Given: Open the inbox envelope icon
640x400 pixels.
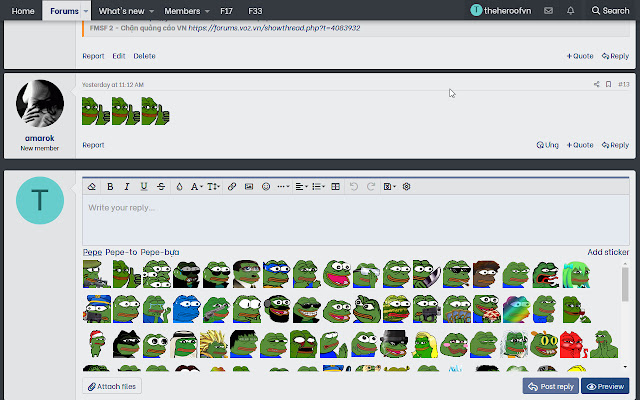Looking at the screenshot, I should click(549, 10).
